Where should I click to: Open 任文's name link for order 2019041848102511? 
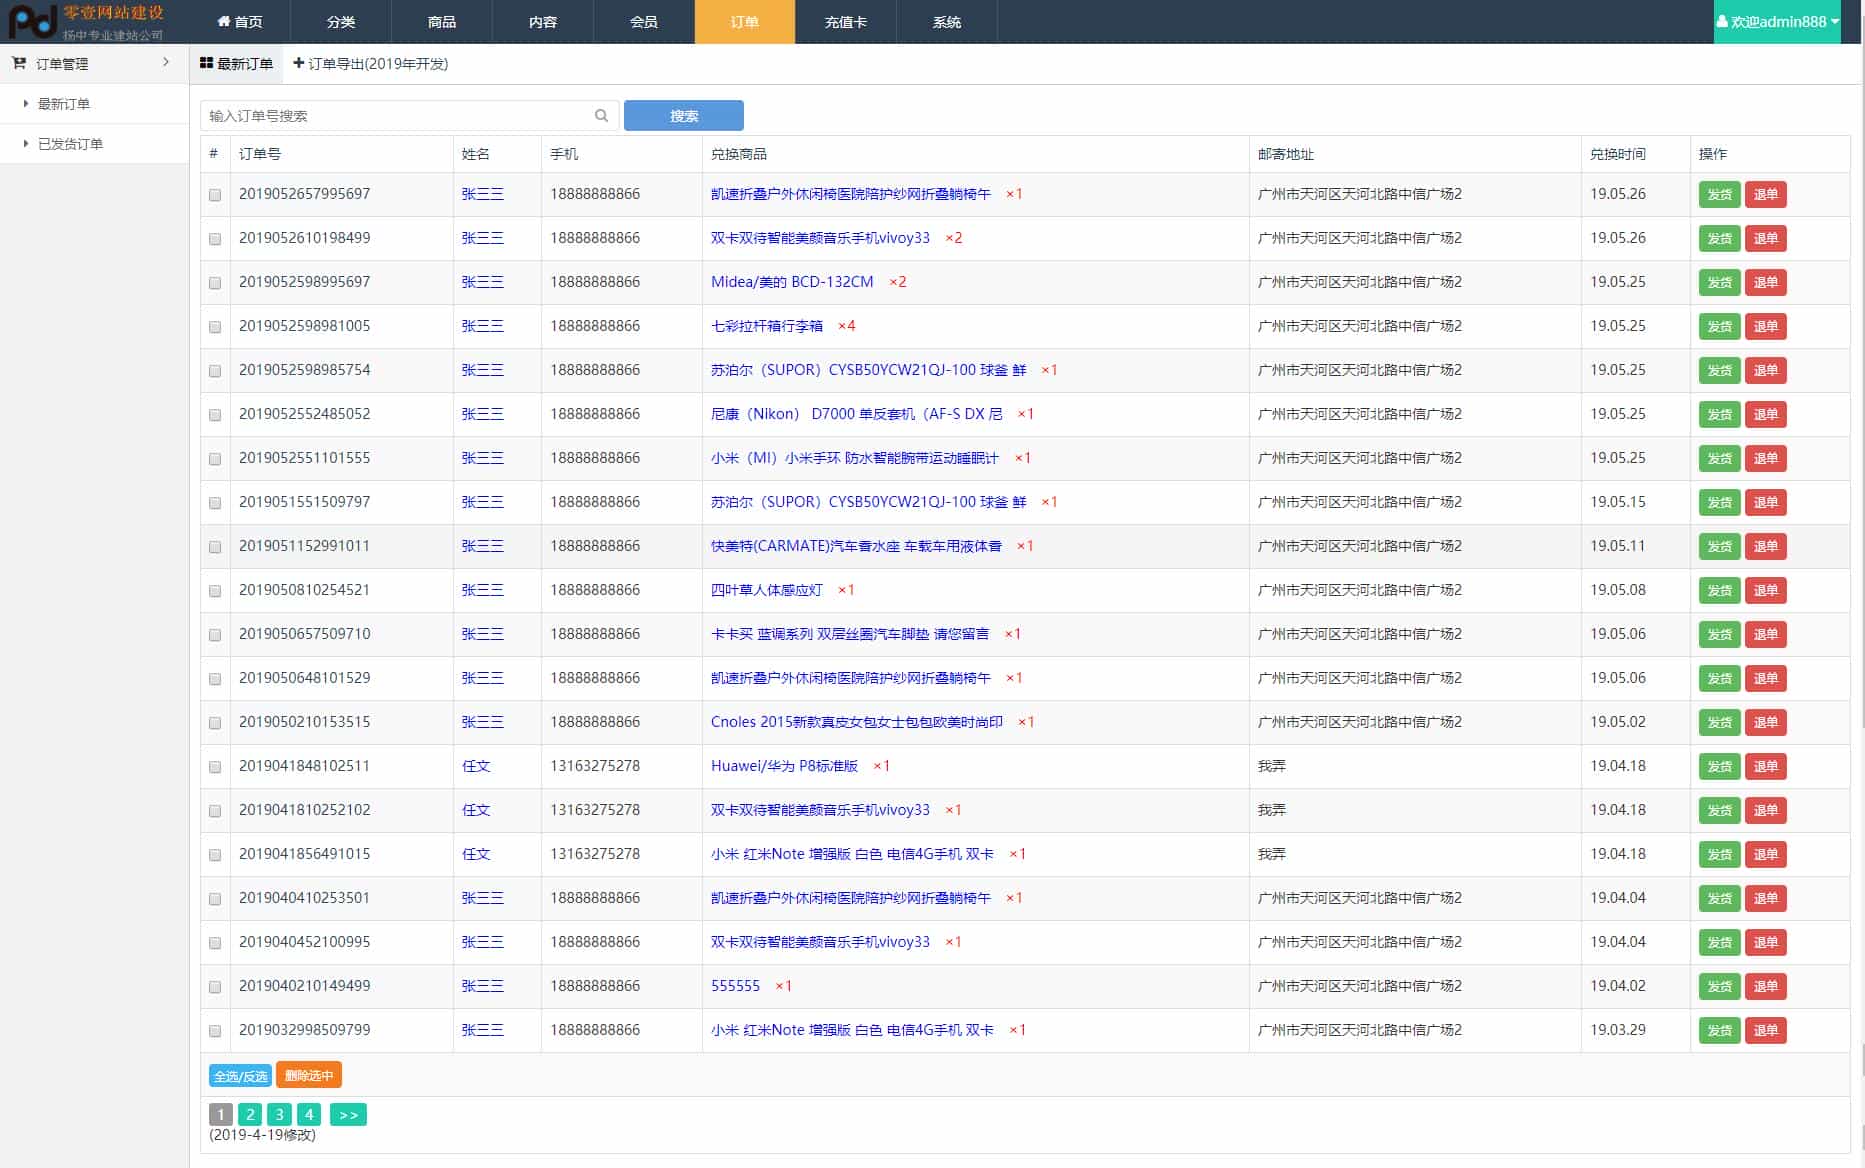pos(476,766)
